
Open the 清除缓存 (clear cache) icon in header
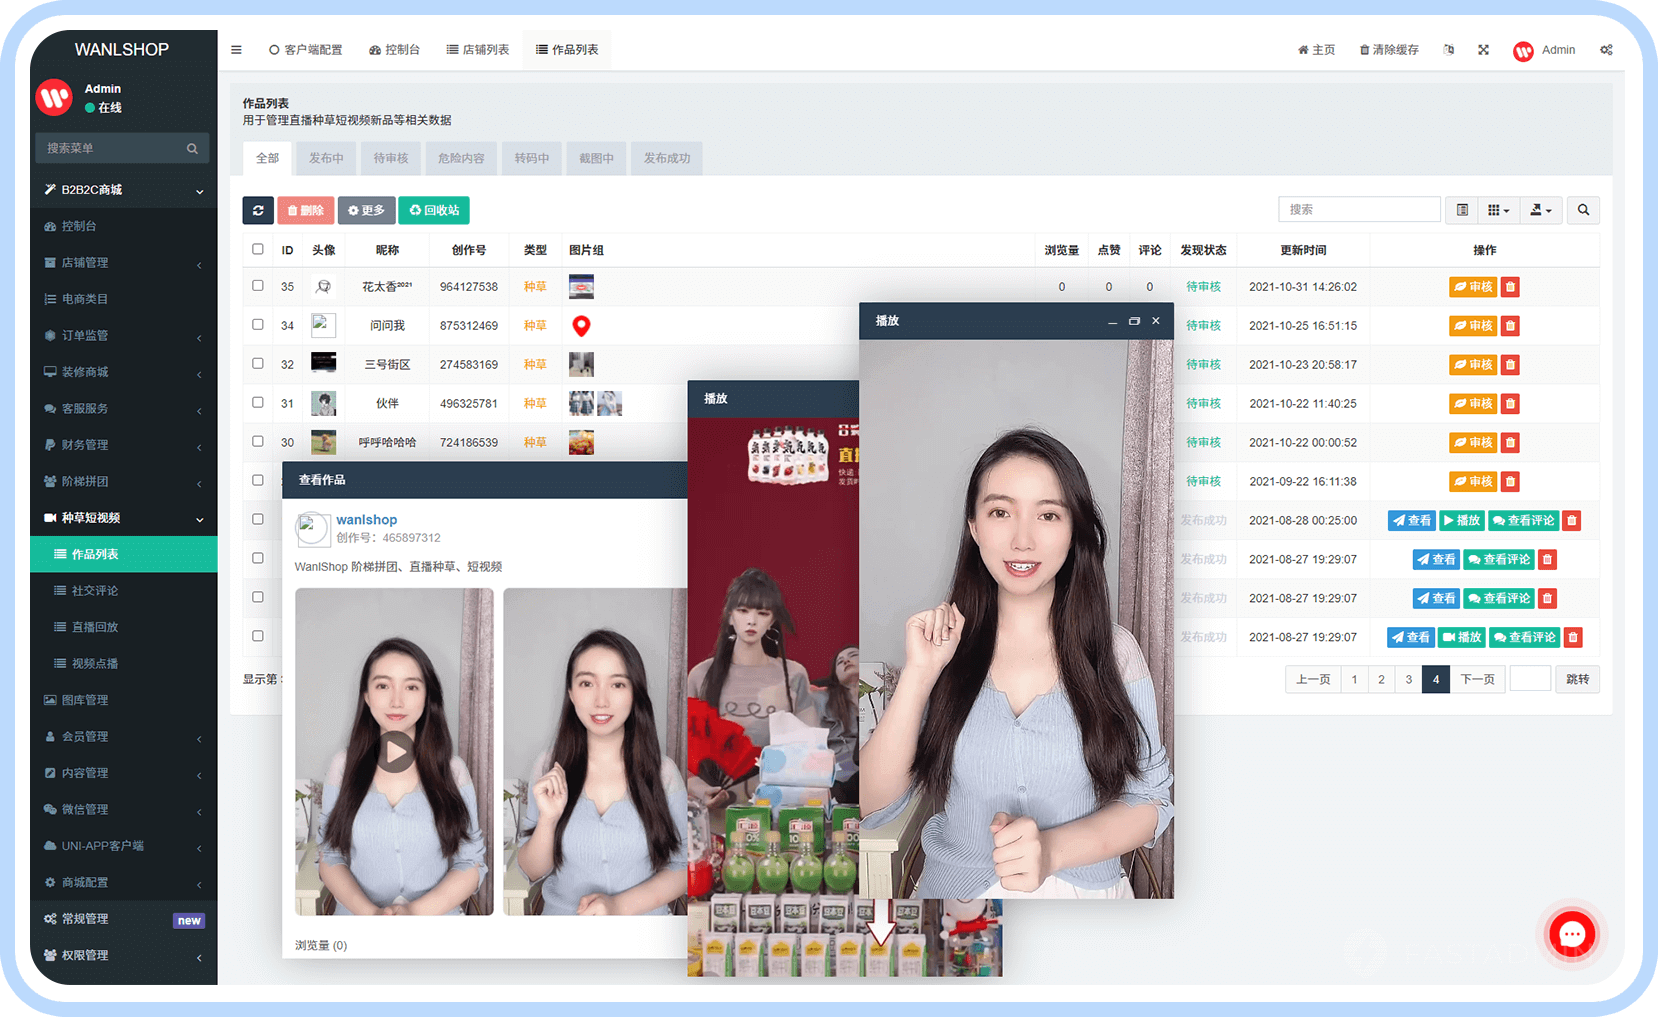pyautogui.click(x=1389, y=49)
